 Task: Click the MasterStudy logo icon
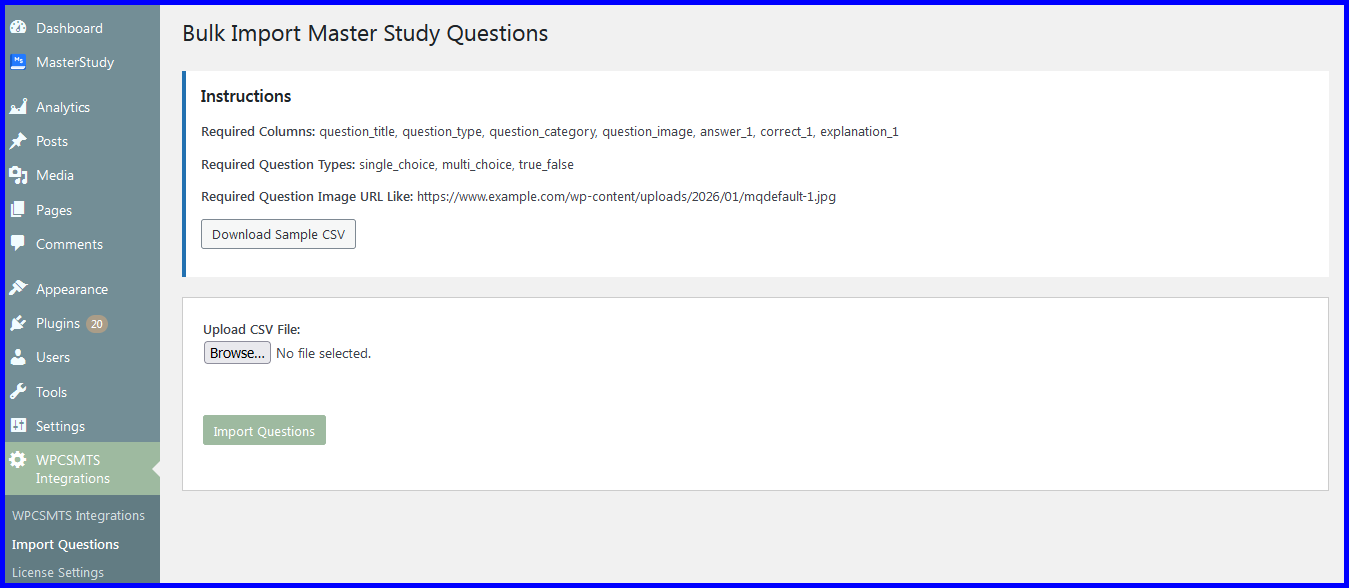point(18,62)
